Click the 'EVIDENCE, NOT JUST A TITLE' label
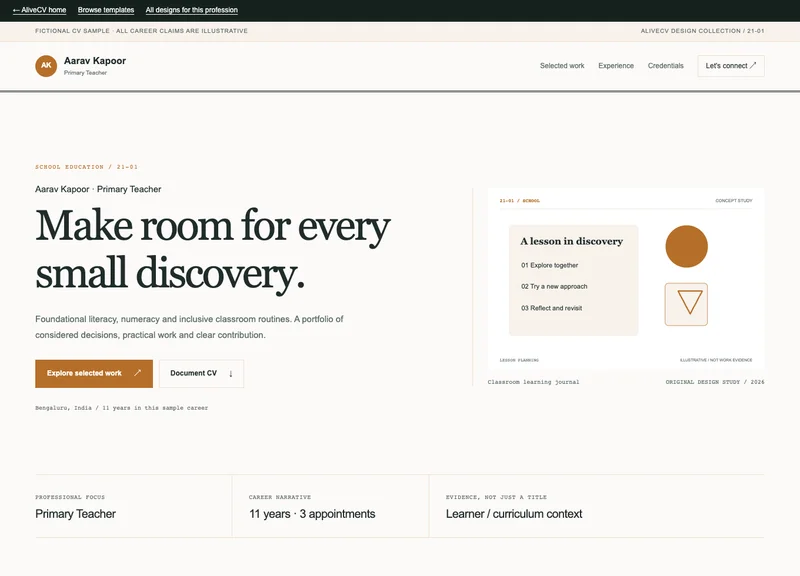 pos(496,497)
